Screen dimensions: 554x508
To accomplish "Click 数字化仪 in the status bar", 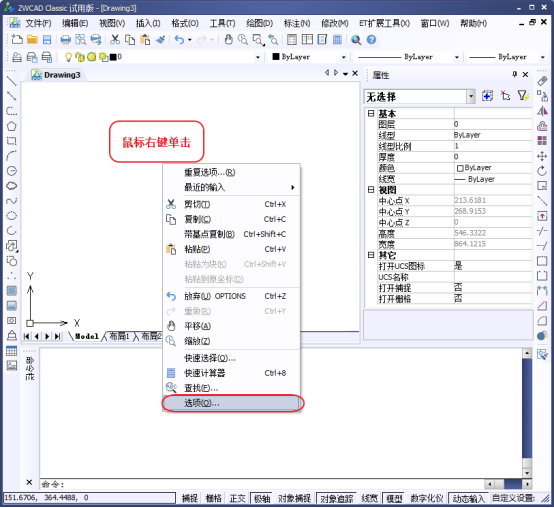I will point(426,498).
